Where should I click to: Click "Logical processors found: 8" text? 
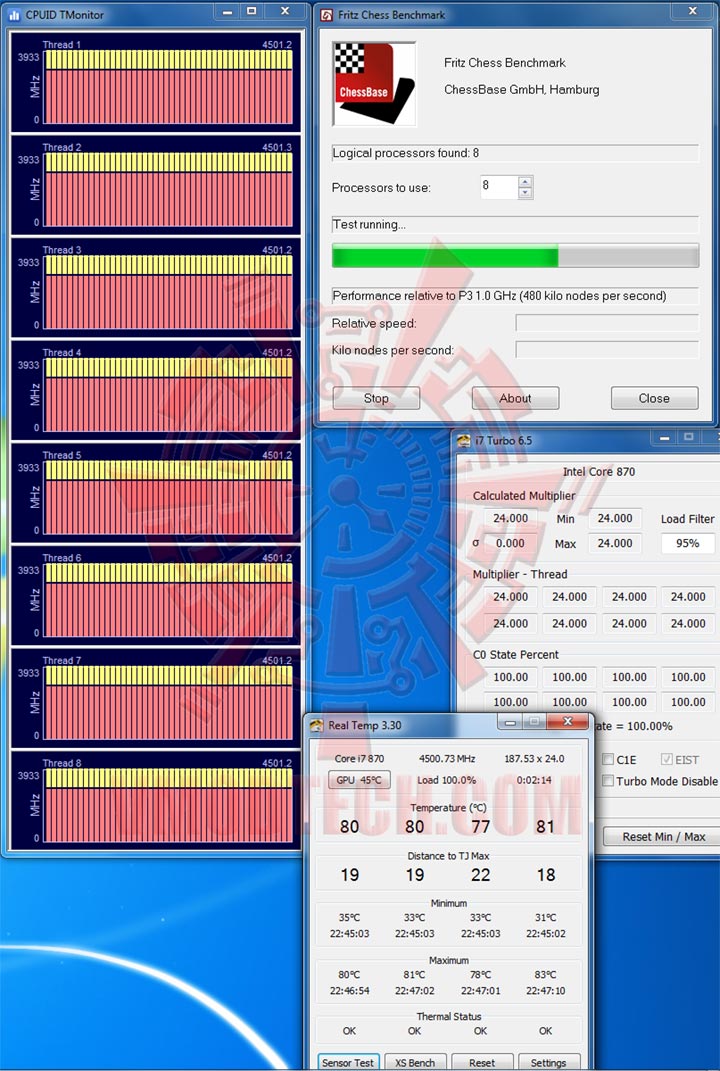tap(405, 153)
